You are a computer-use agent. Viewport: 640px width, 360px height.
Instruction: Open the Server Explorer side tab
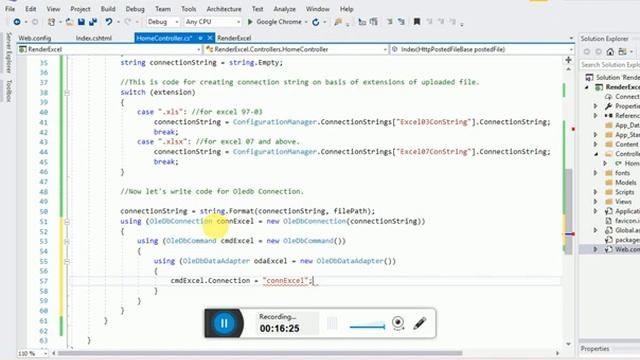tap(9, 53)
